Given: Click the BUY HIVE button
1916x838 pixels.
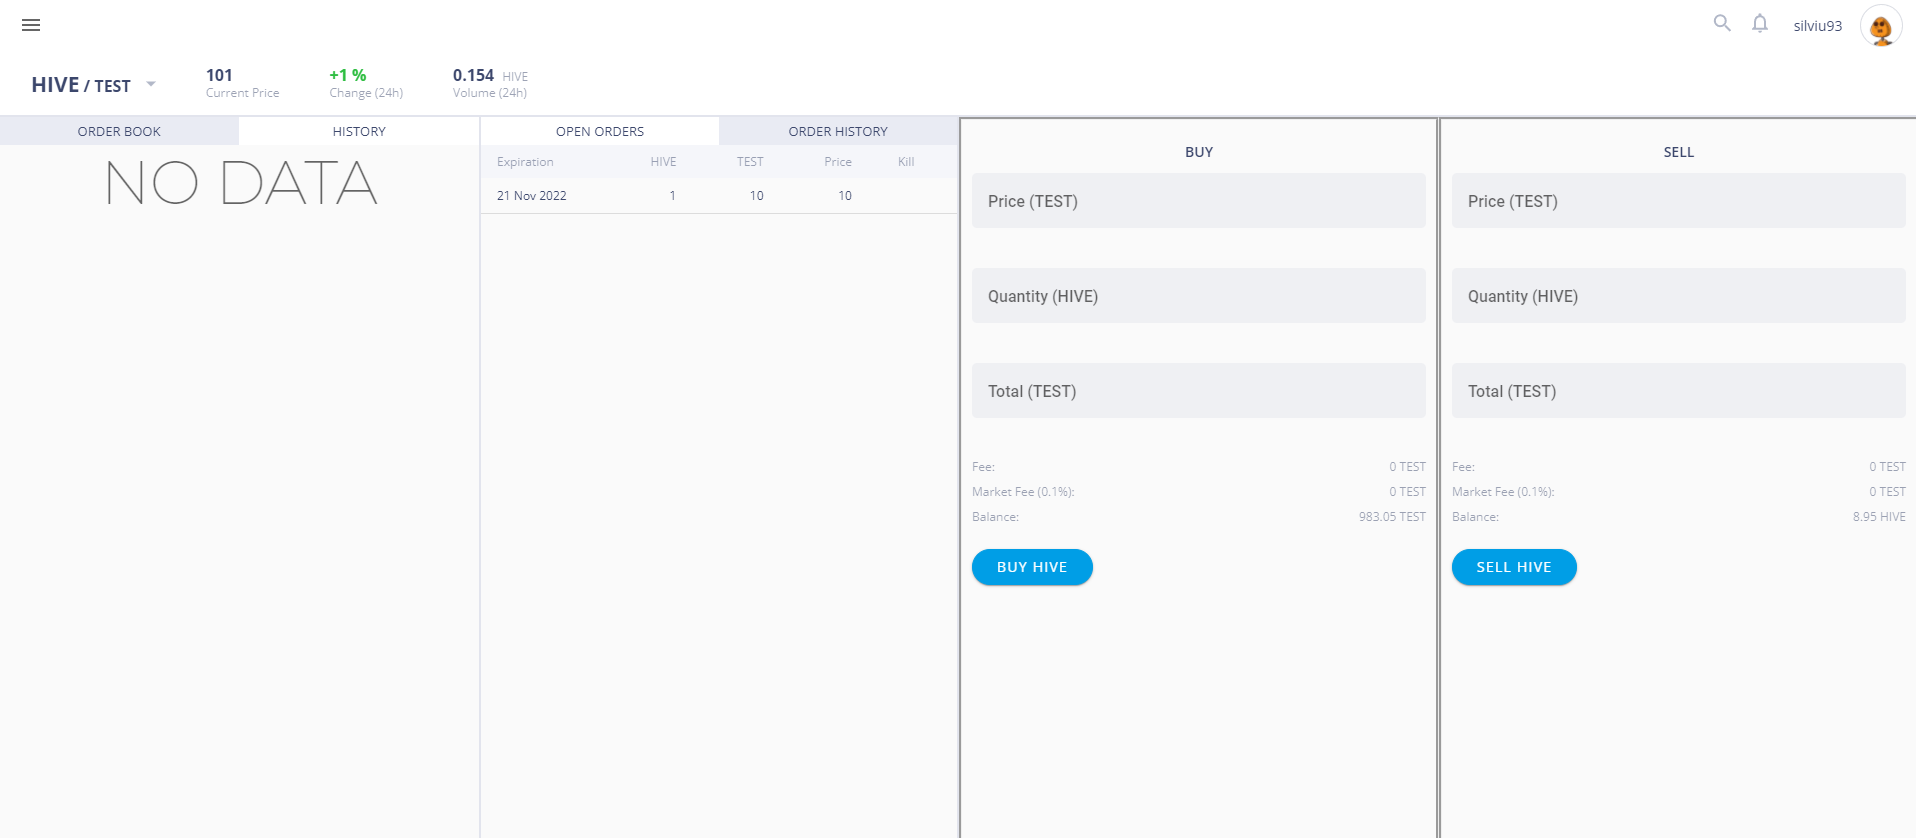Looking at the screenshot, I should pos(1032,567).
